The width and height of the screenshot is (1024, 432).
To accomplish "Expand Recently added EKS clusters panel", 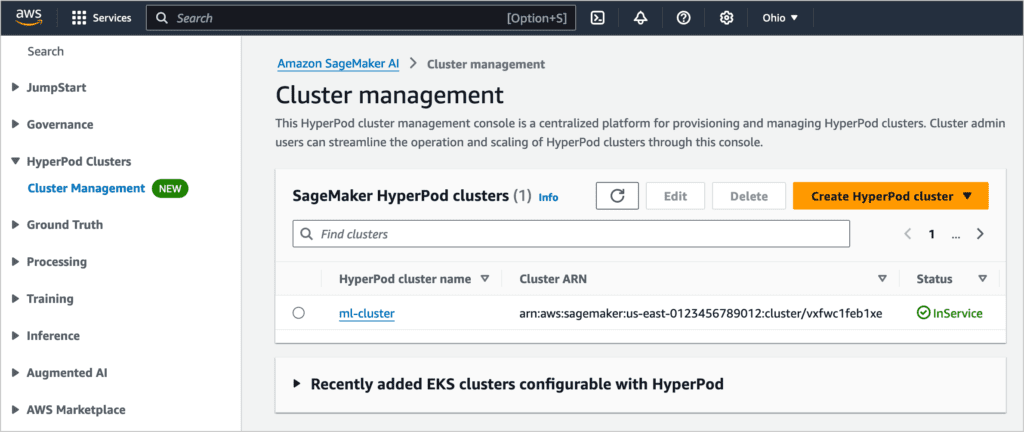I will [297, 384].
